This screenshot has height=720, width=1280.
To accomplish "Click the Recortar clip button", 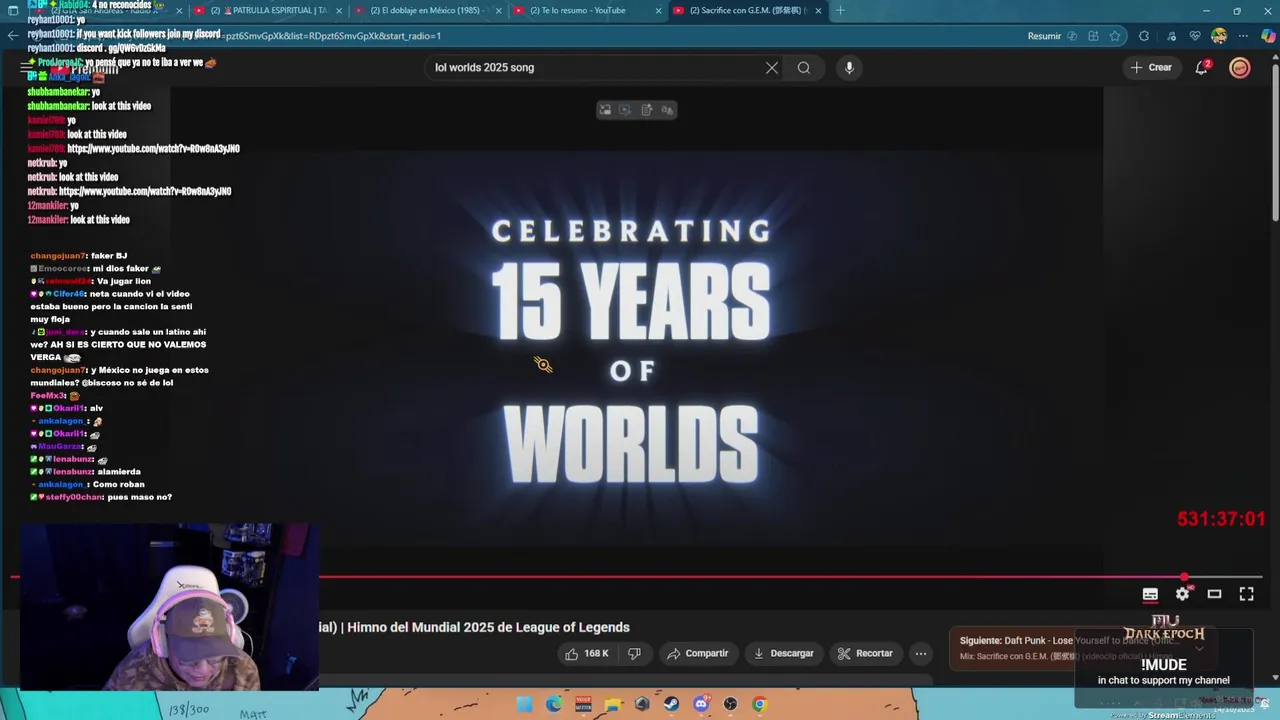I will click(865, 654).
